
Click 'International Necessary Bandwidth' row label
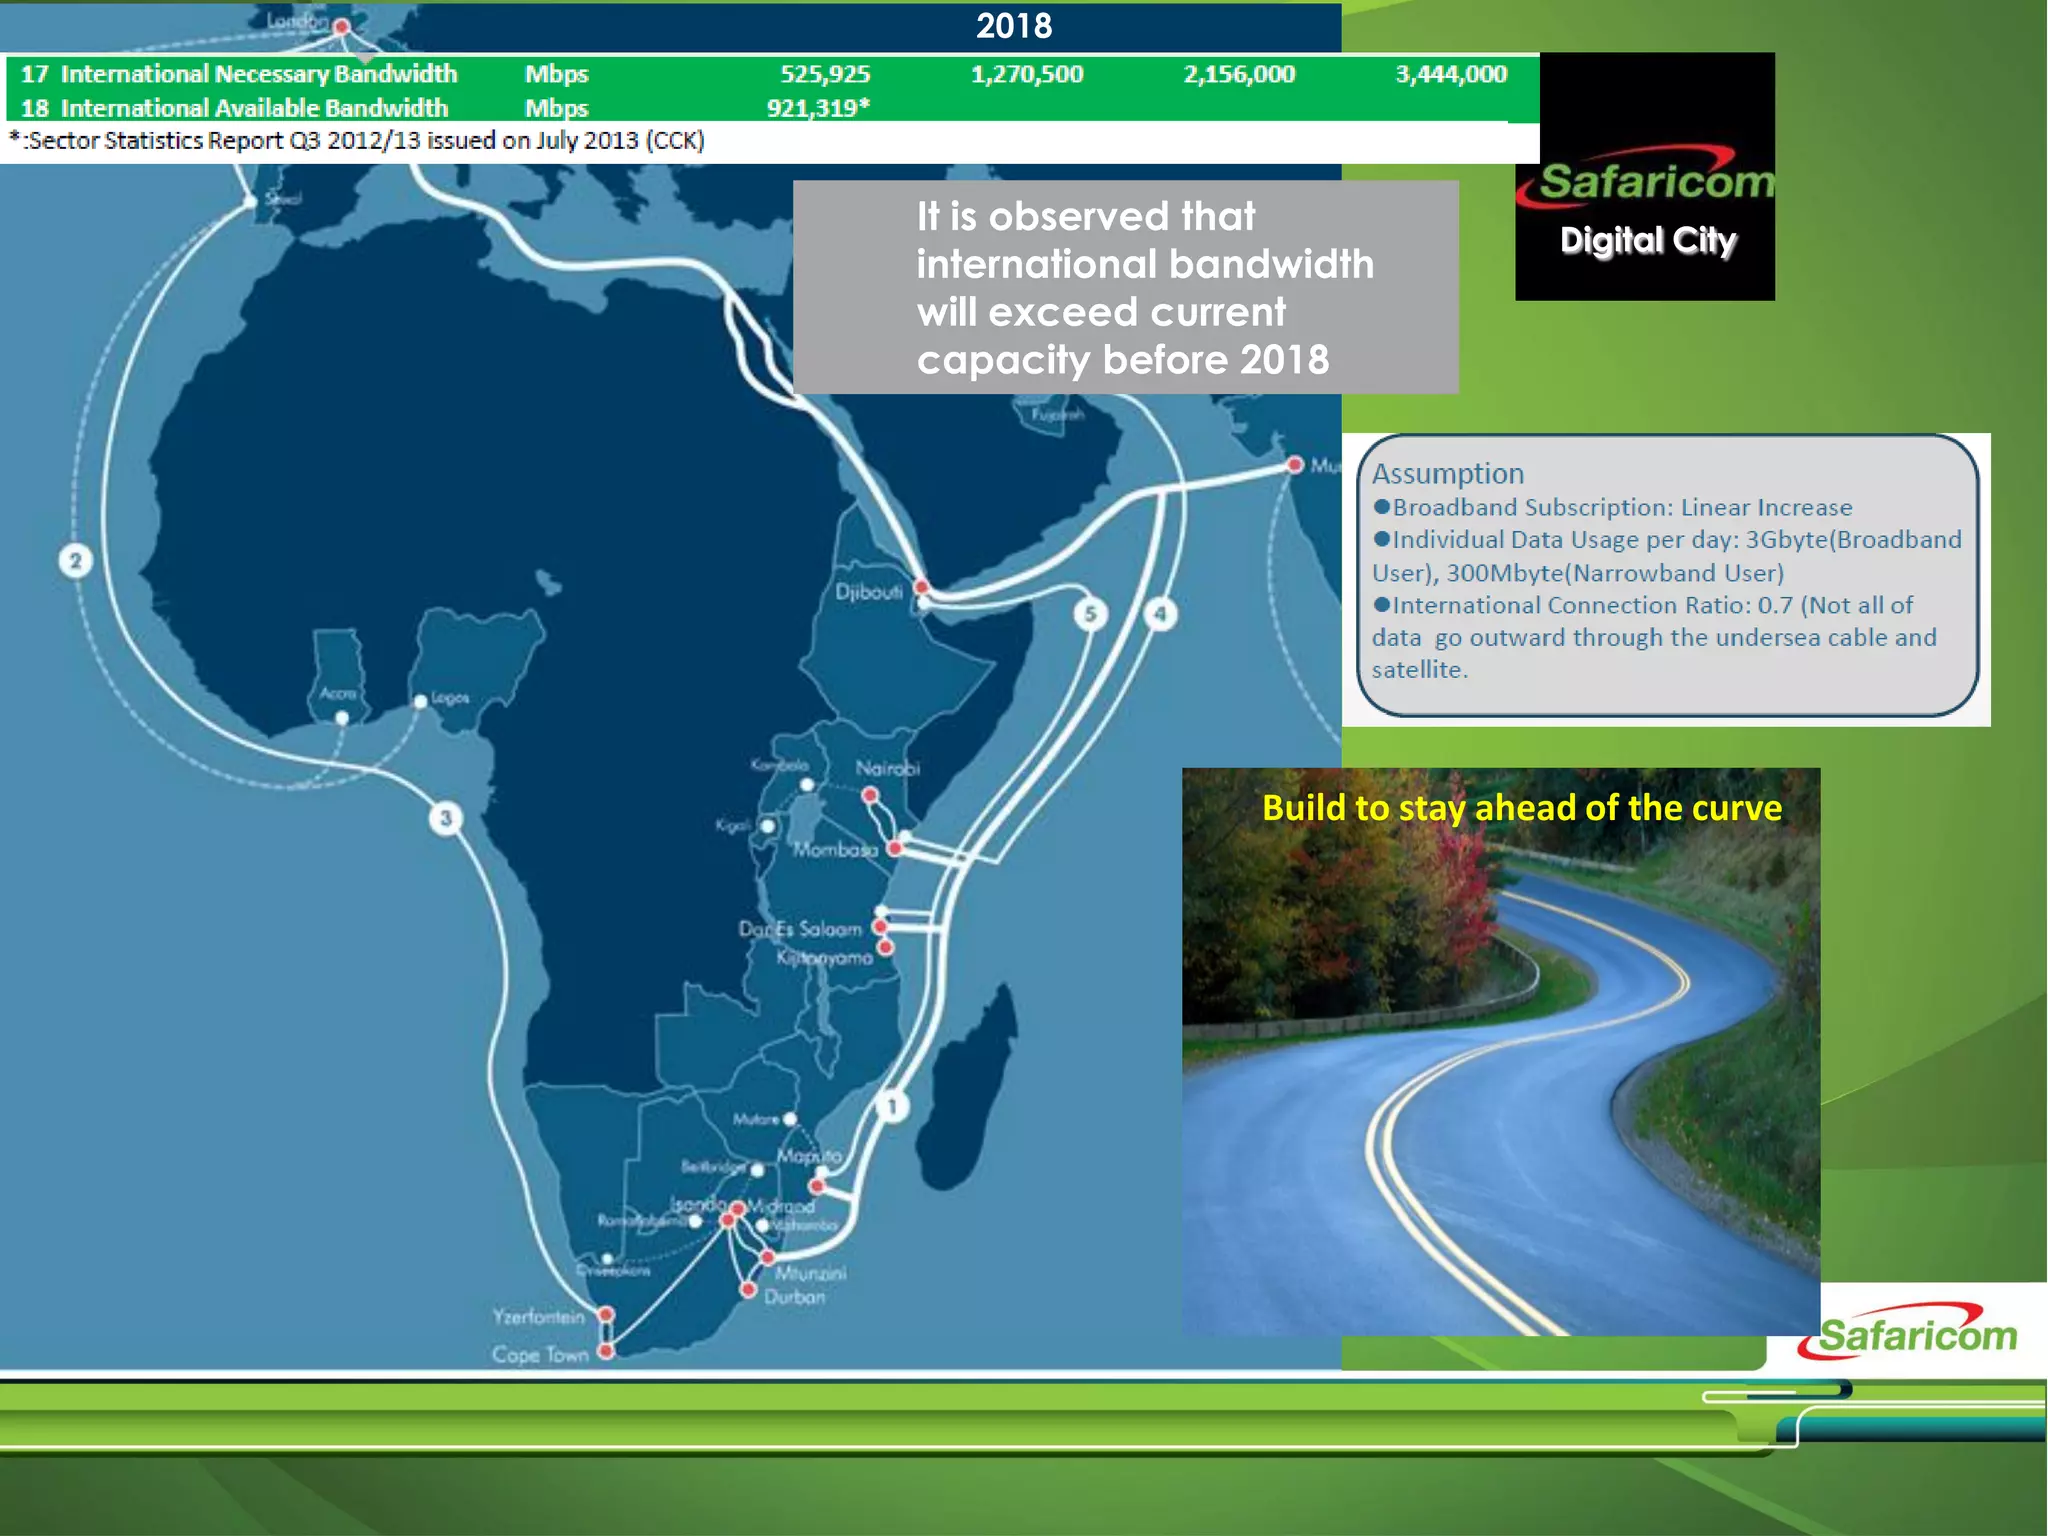click(x=259, y=74)
